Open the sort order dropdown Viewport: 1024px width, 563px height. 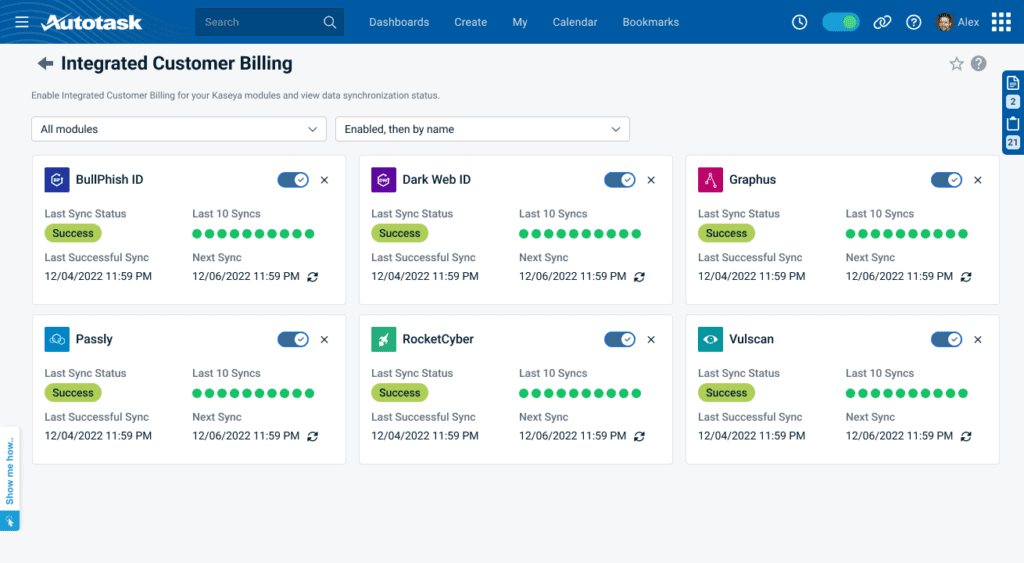[482, 129]
